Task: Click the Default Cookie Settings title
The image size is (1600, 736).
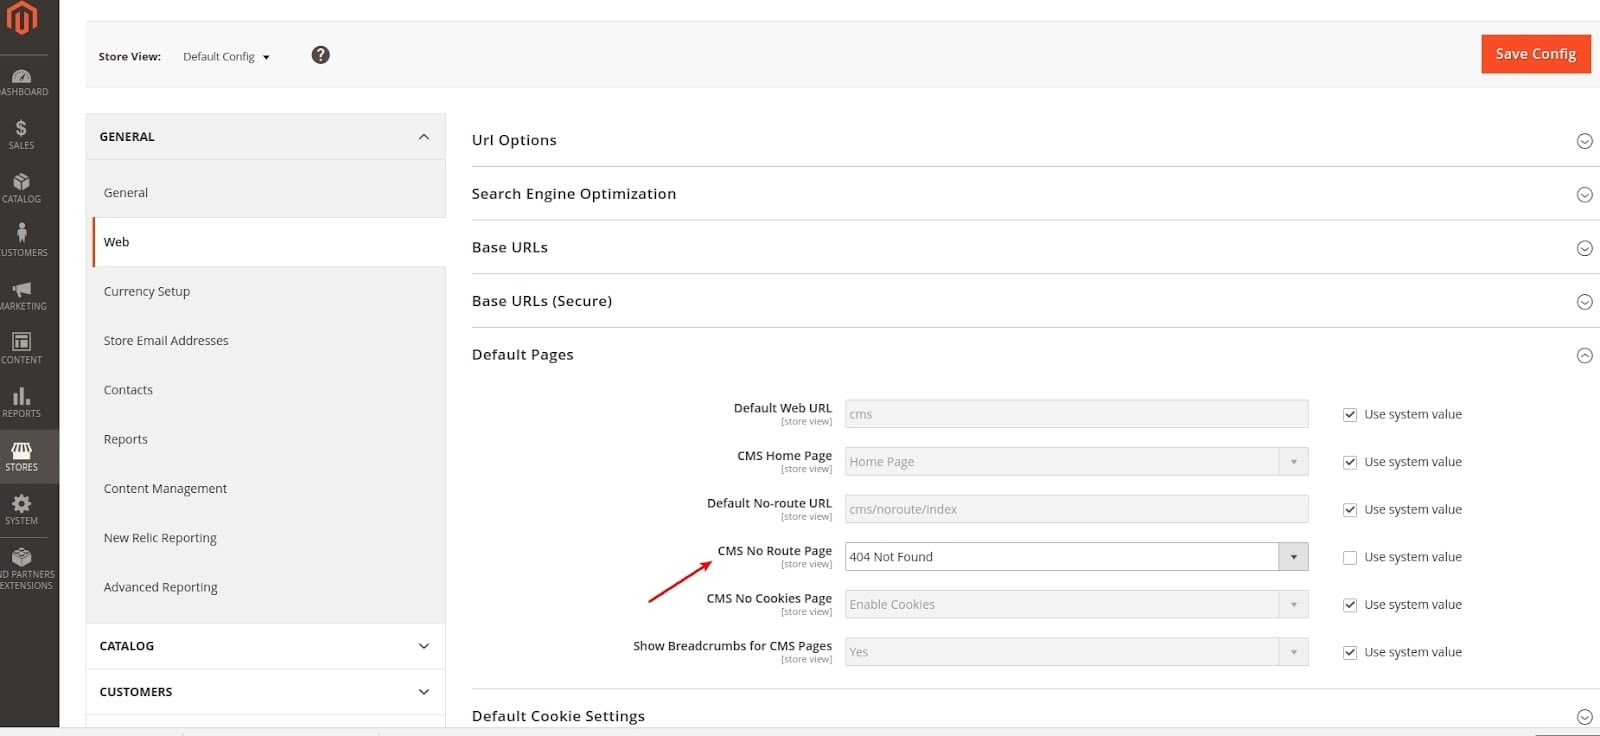Action: tap(558, 716)
